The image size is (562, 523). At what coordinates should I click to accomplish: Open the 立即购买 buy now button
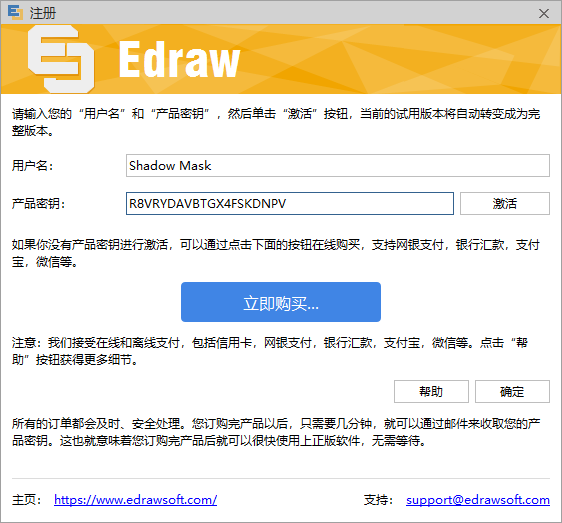point(281,302)
